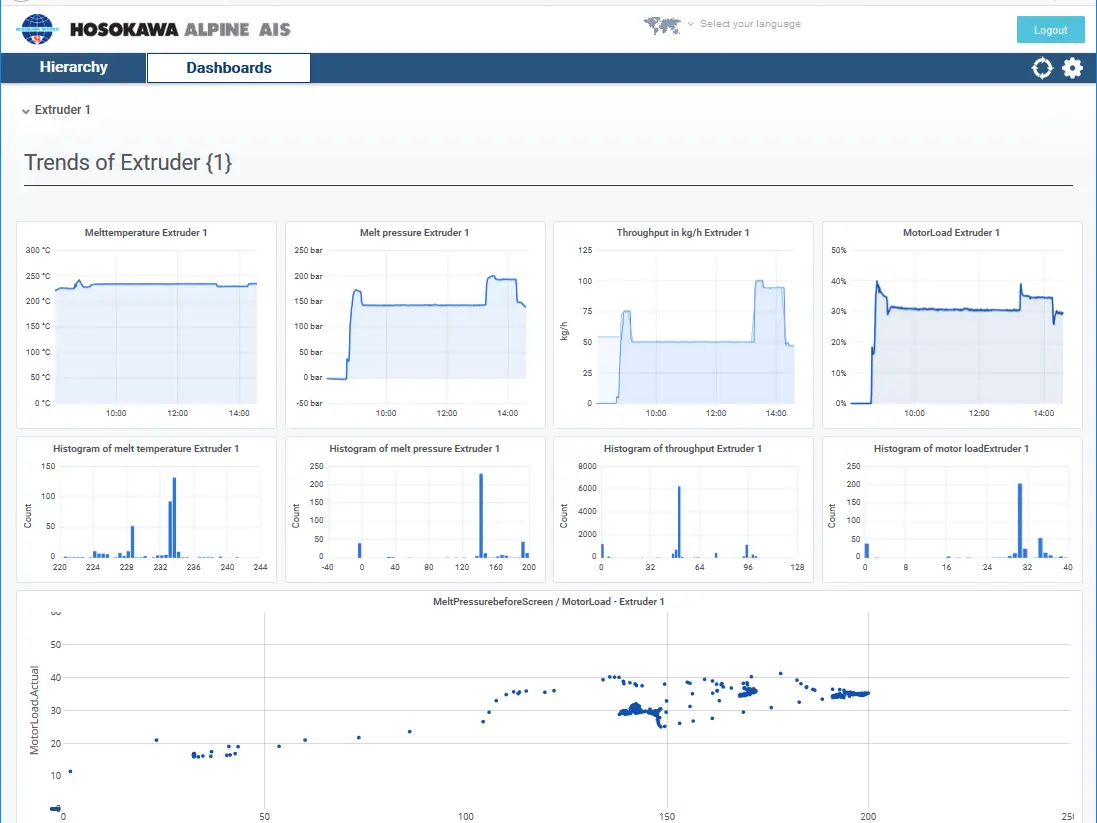This screenshot has height=823, width=1097.
Task: Click the Trends of Extruder {1} heading
Action: [128, 163]
